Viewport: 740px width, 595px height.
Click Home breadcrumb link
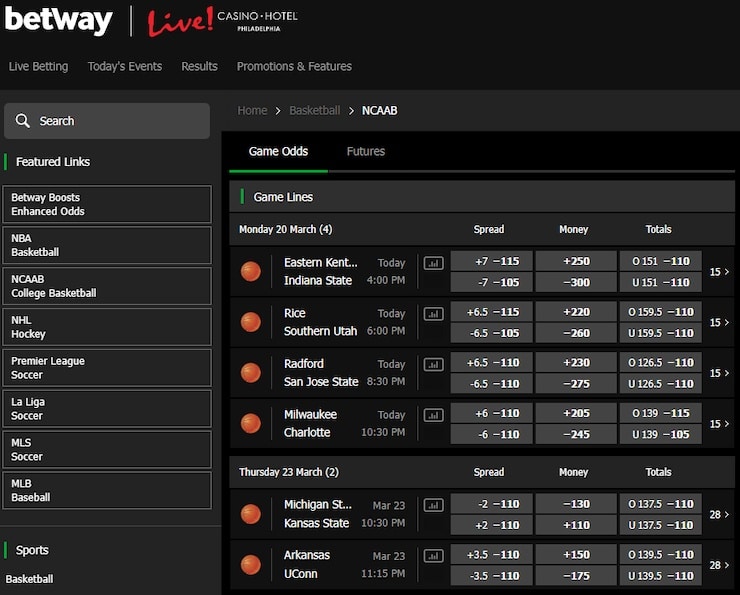pos(252,110)
